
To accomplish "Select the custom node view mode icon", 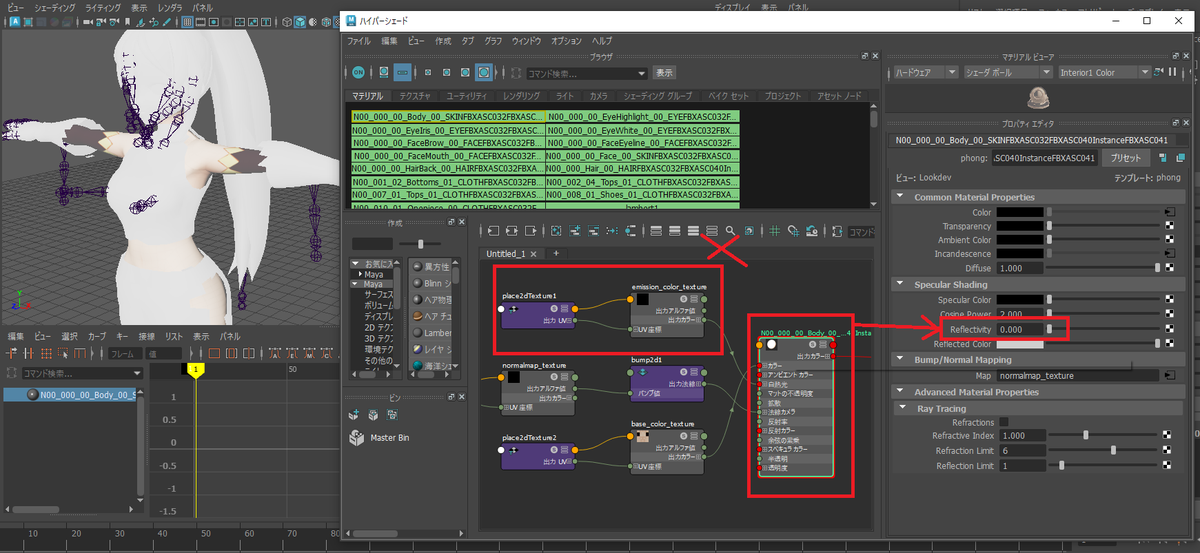I will click(712, 231).
